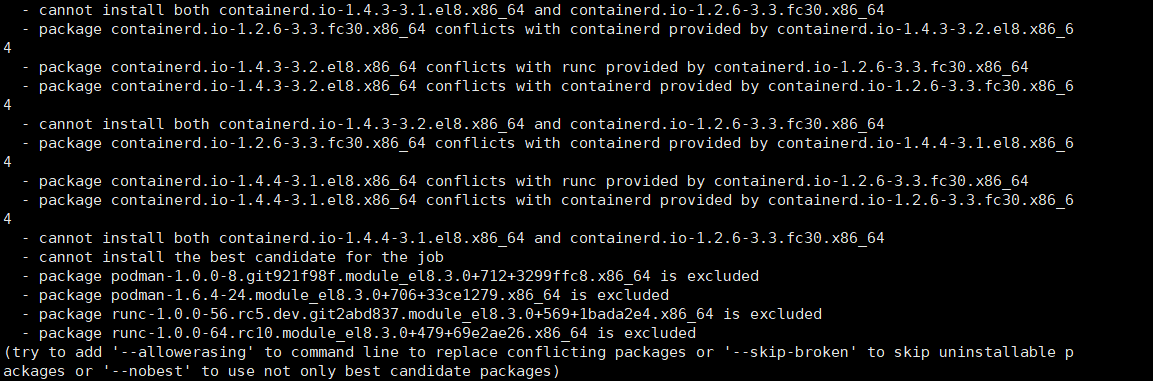This screenshot has width=1153, height=381.
Task: Click the runc-1.0.0-56.rc5.dev package name
Action: (x=413, y=315)
